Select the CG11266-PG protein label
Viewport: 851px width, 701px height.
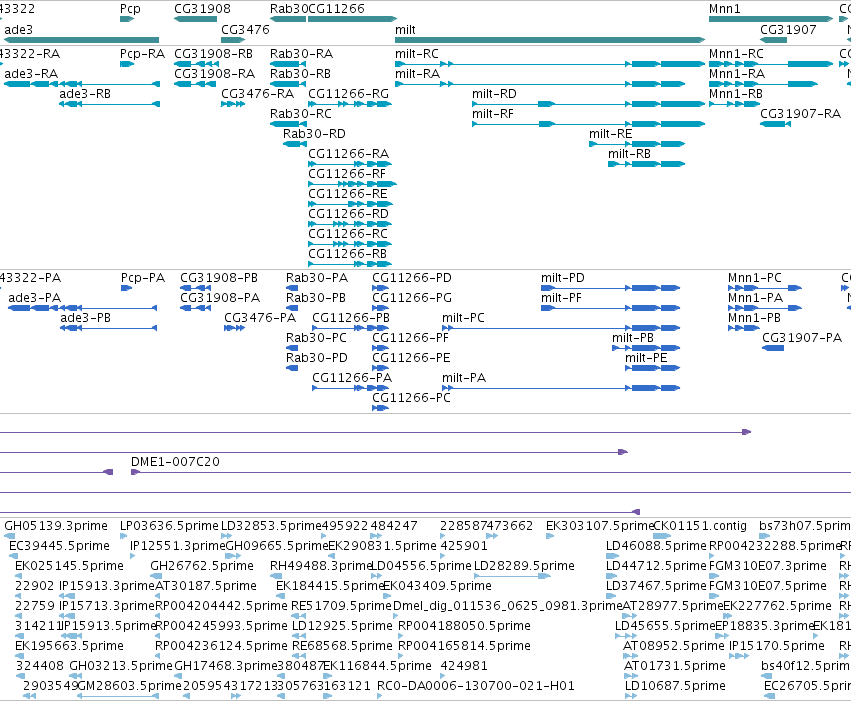pyautogui.click(x=412, y=298)
